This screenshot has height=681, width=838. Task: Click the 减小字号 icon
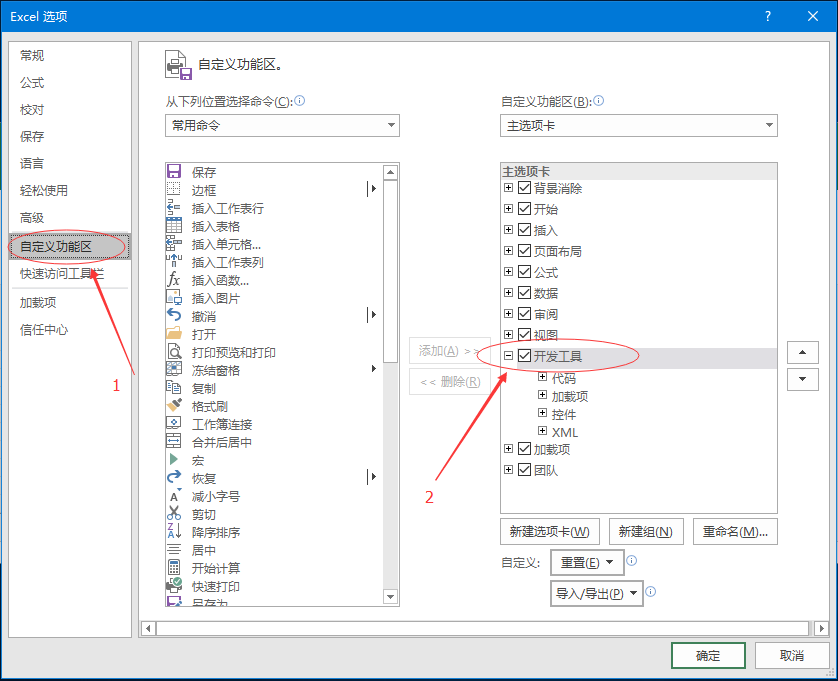click(174, 496)
